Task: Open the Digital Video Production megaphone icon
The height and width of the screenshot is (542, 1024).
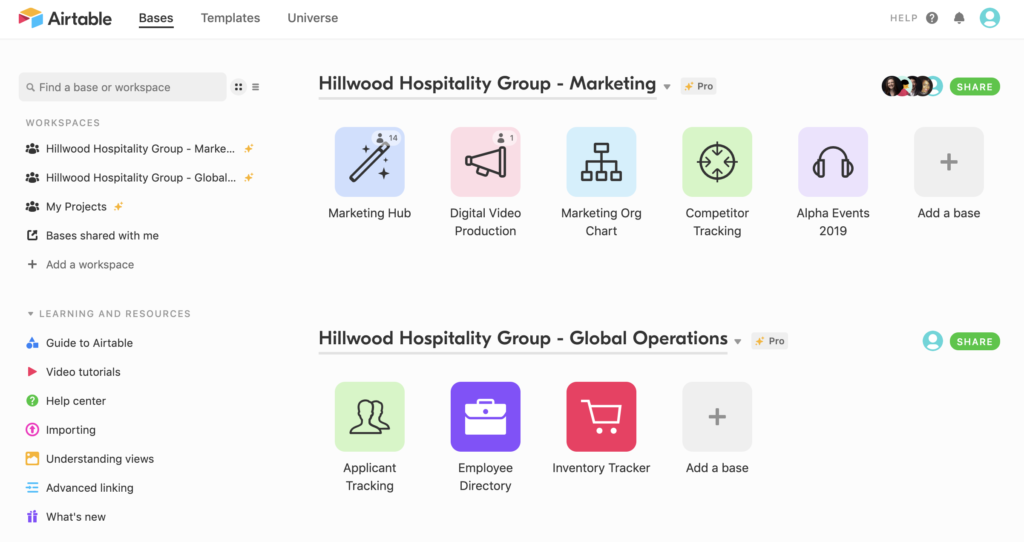Action: [x=485, y=162]
